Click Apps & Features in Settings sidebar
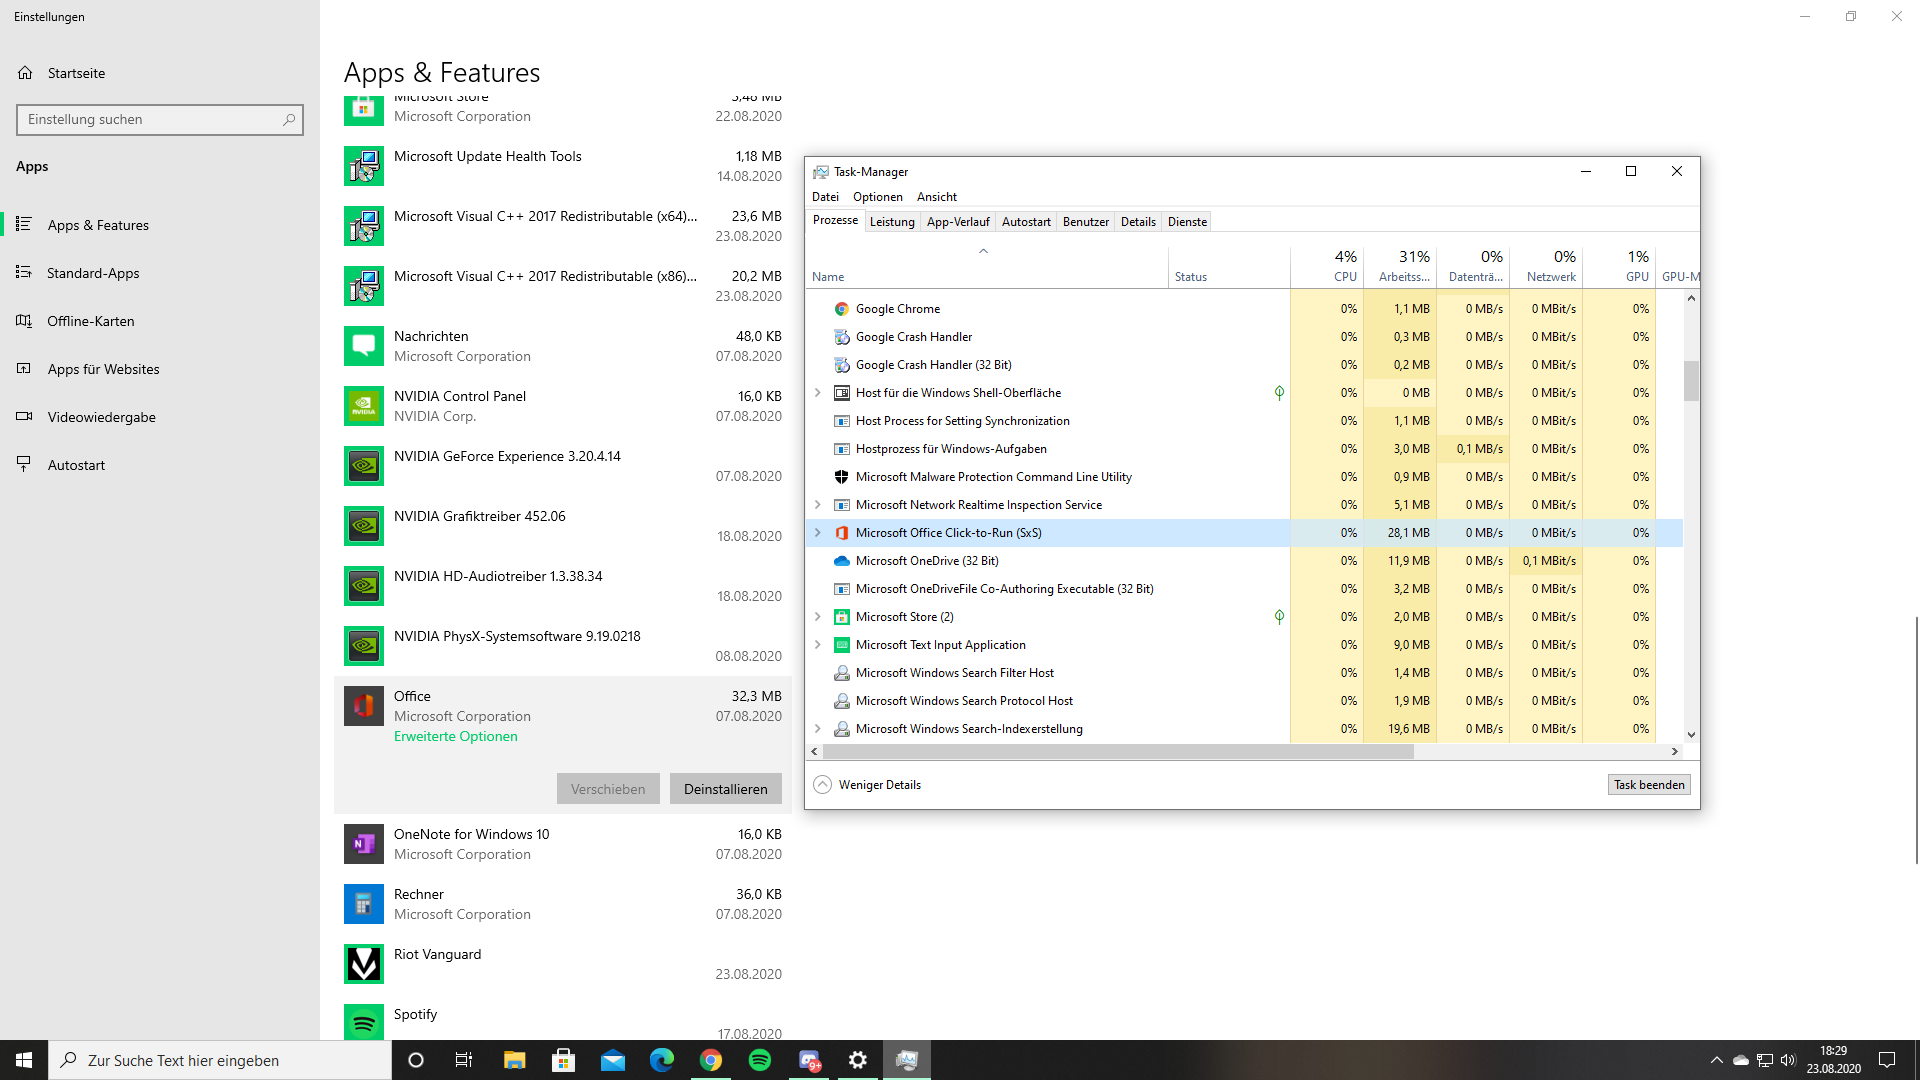The width and height of the screenshot is (1920, 1080). [98, 224]
